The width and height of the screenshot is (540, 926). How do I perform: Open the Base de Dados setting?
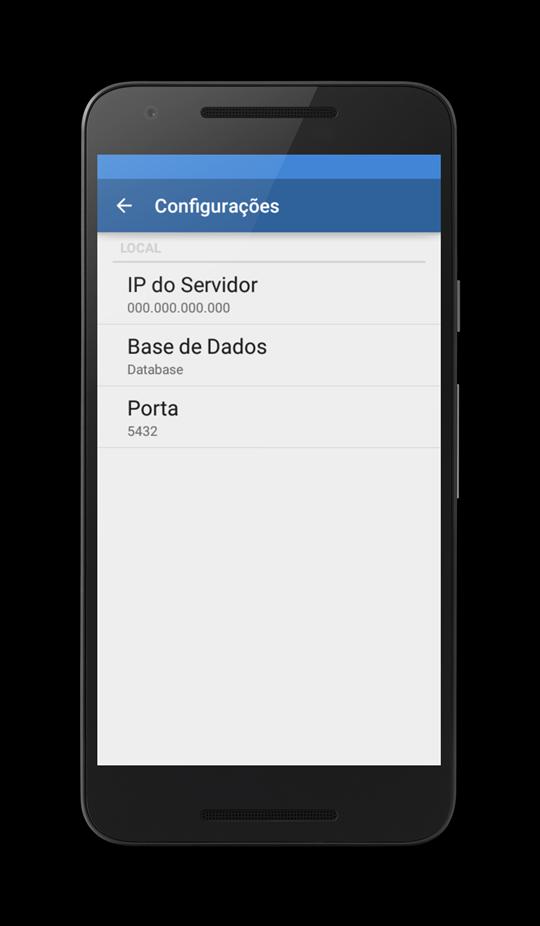pyautogui.click(x=269, y=356)
